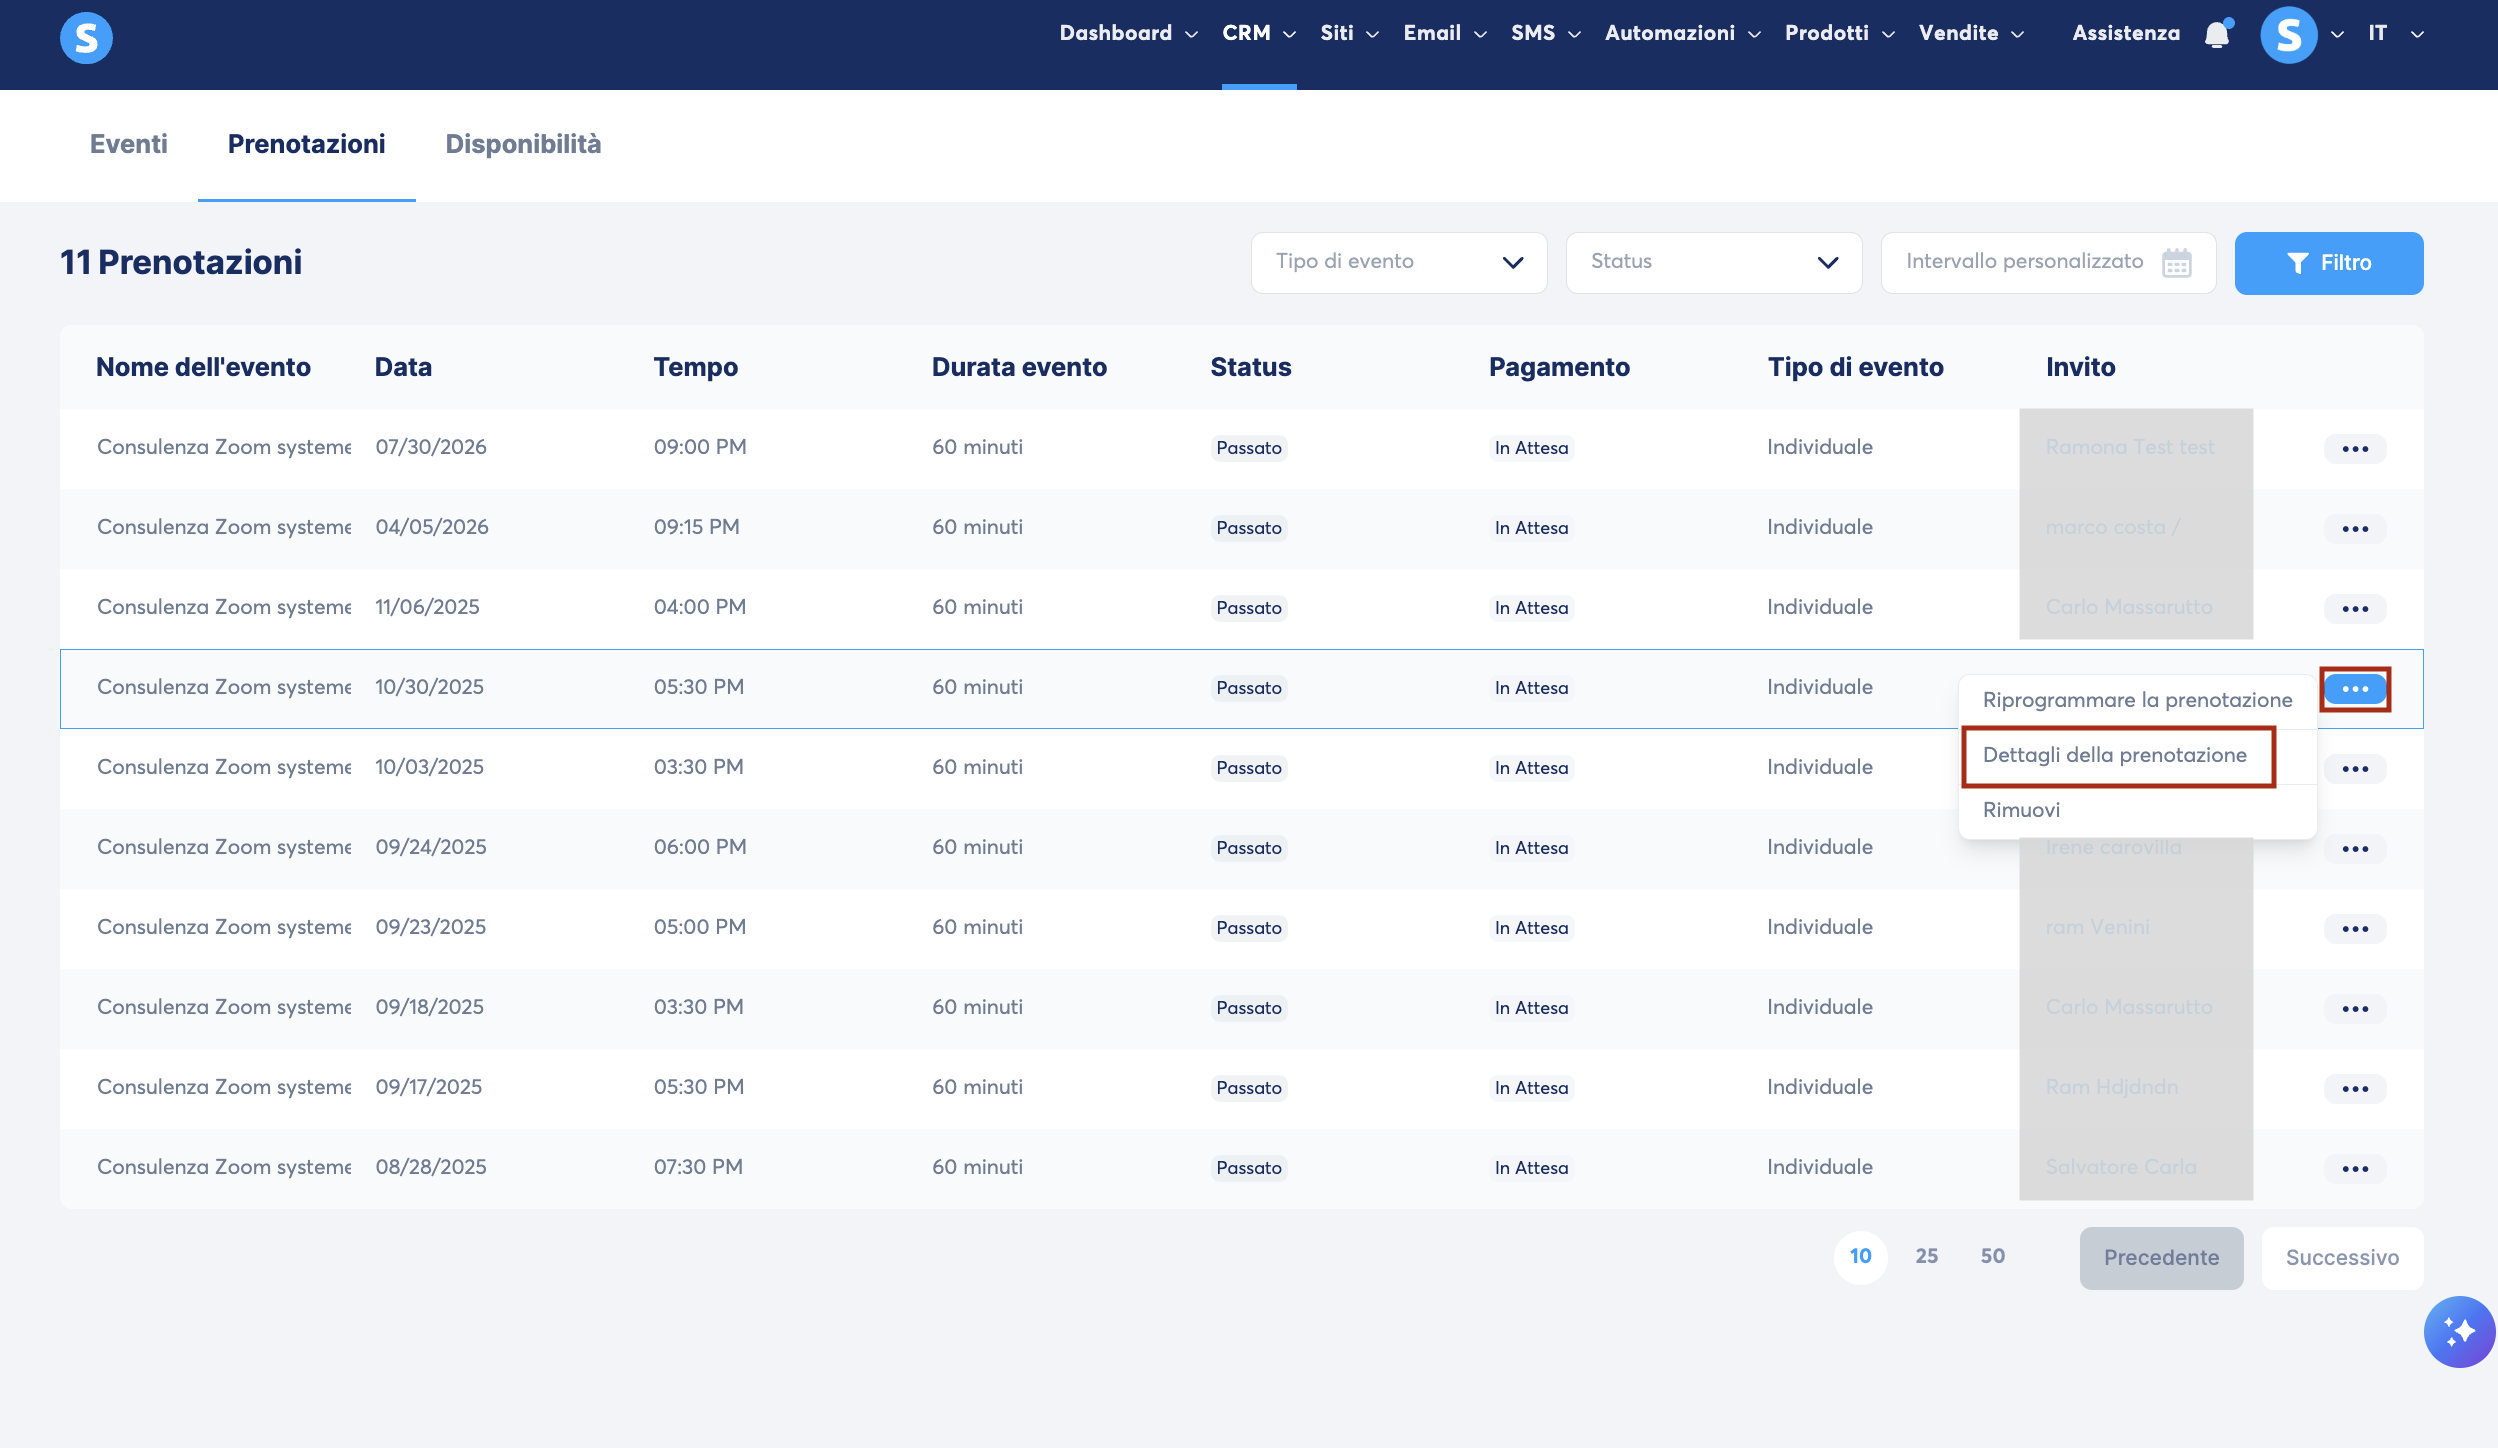
Task: Click the Nome dell'evento column header
Action: 203,367
